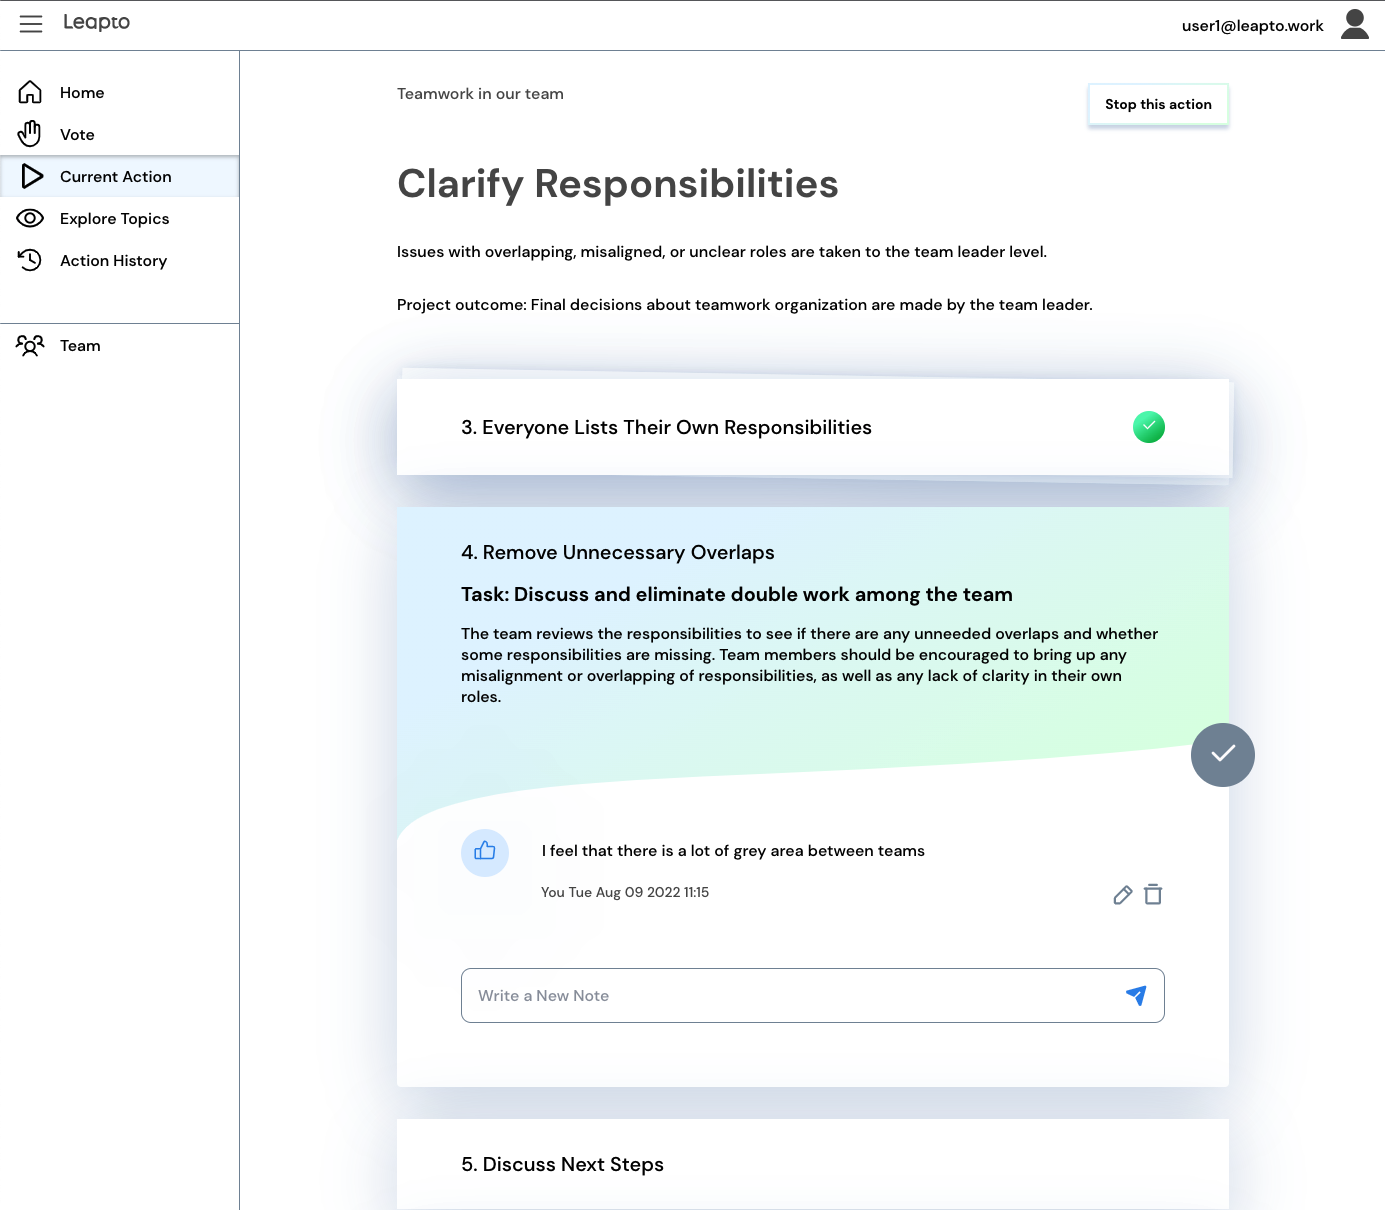
Task: Click the user profile avatar icon
Action: pos(1354,24)
